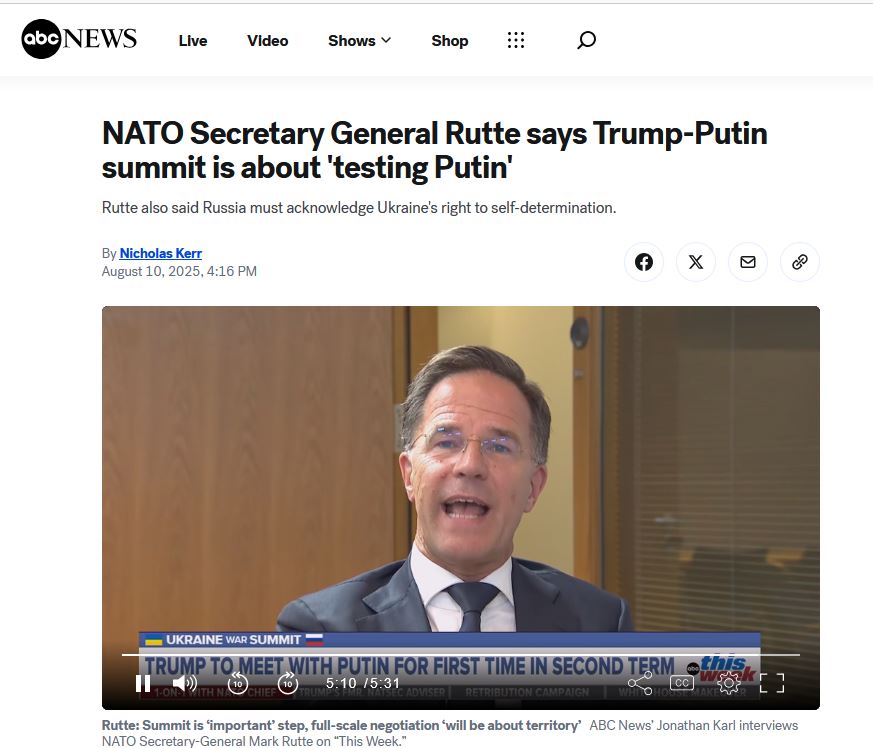Rewind video ten seconds
Screen dimensions: 873x748
(x=238, y=683)
